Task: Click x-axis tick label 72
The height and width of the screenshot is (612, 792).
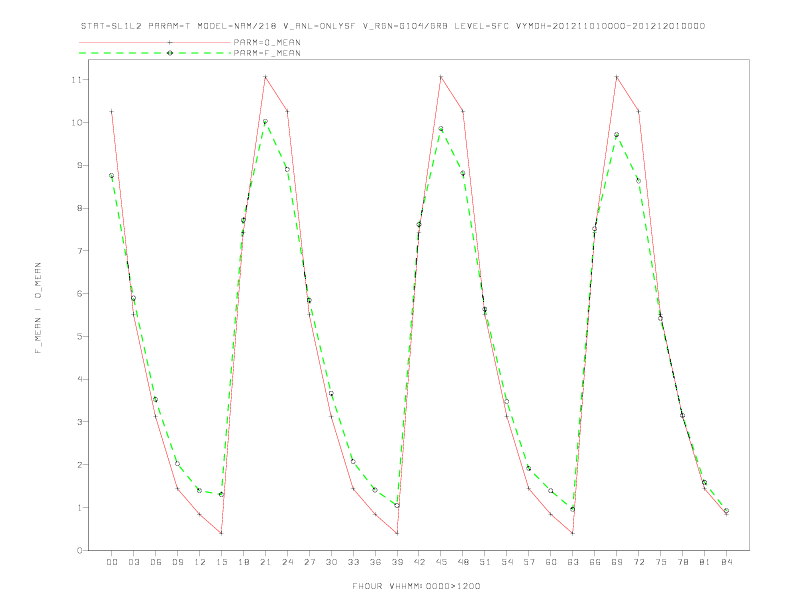Action: pos(639,562)
